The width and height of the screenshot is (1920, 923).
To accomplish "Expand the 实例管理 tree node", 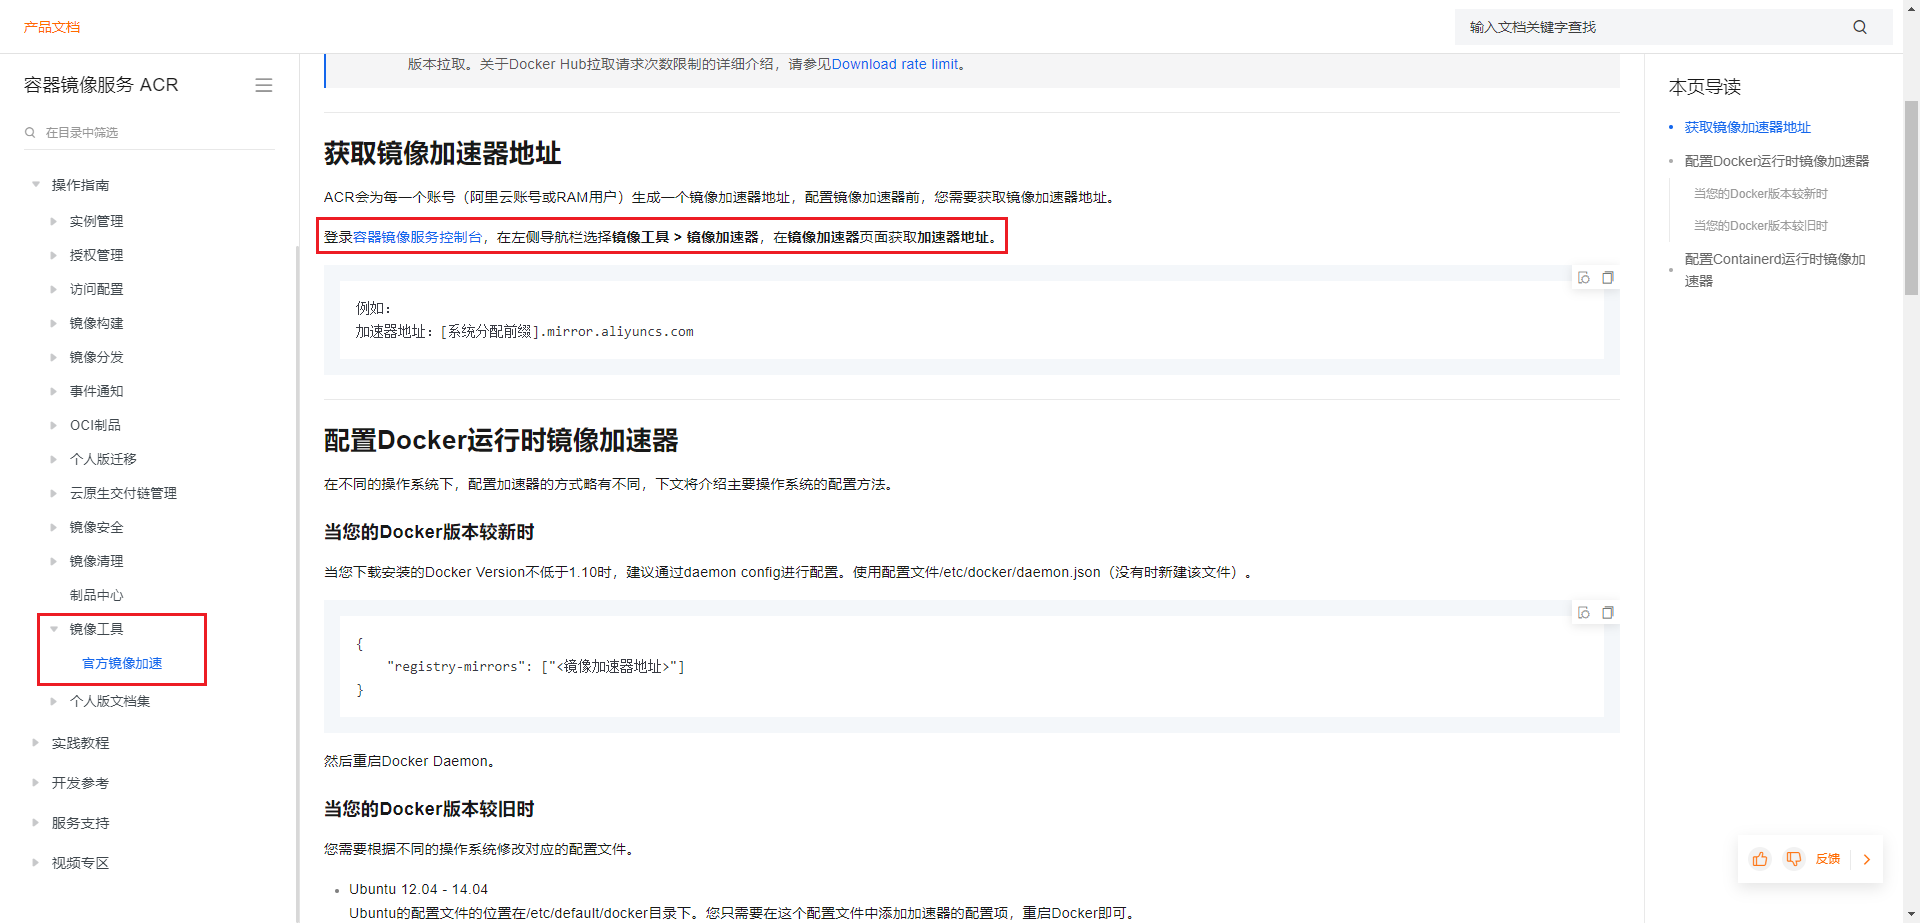I will pyautogui.click(x=54, y=221).
